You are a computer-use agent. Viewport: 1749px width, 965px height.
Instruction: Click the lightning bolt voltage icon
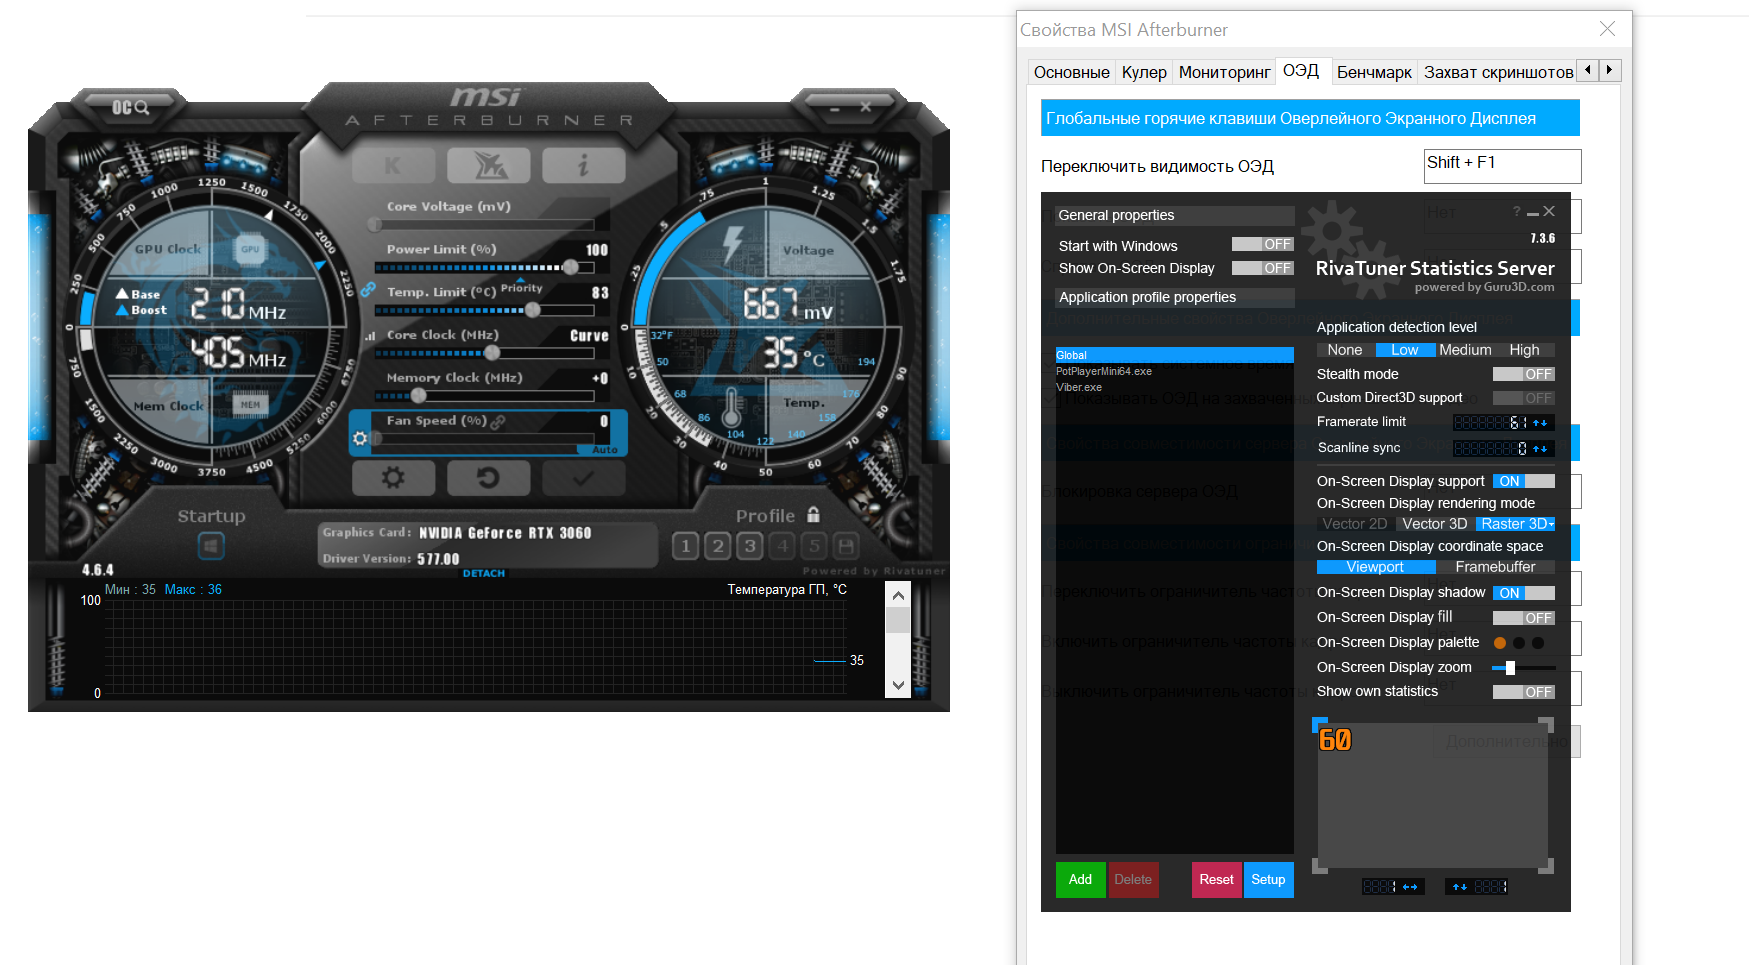[x=733, y=246]
